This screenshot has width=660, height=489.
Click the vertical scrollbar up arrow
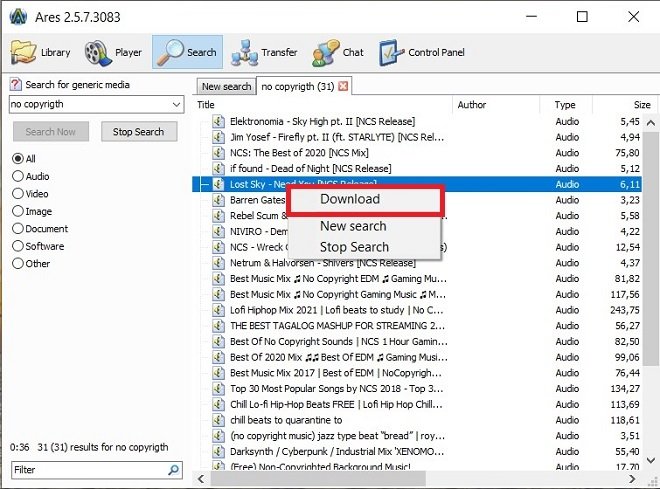pos(651,122)
